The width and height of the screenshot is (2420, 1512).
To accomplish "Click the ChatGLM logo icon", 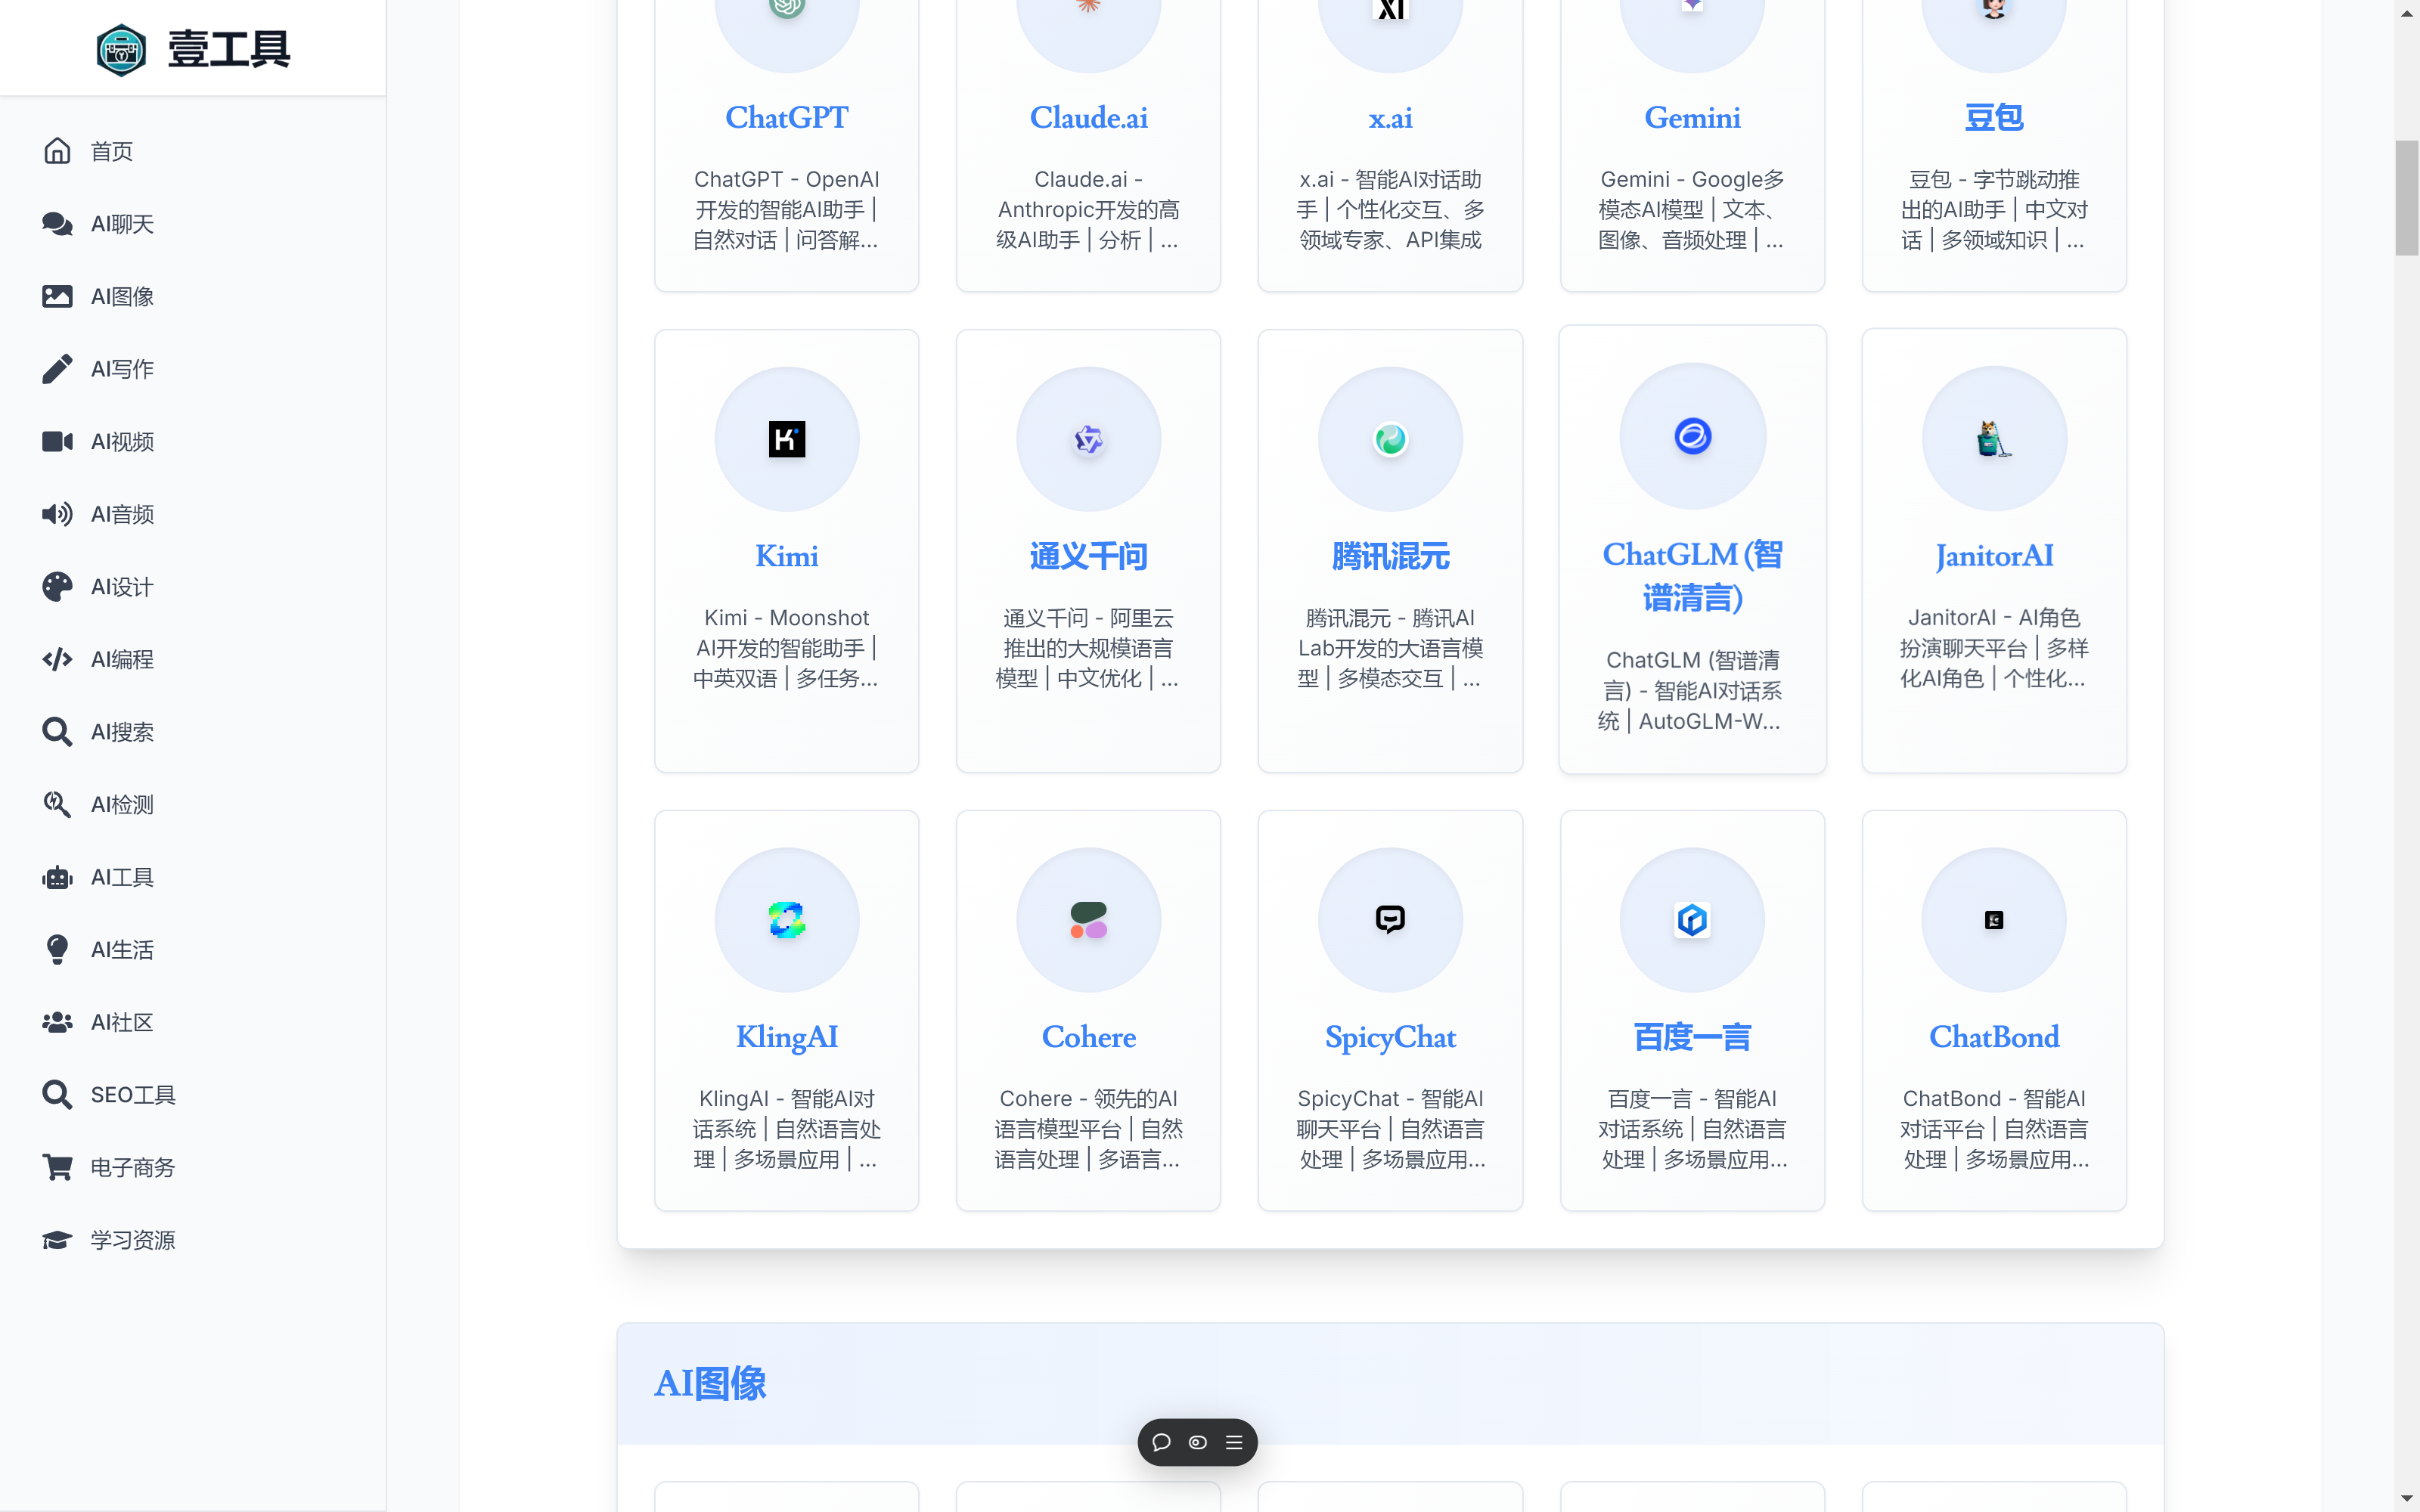I will 1692,436.
